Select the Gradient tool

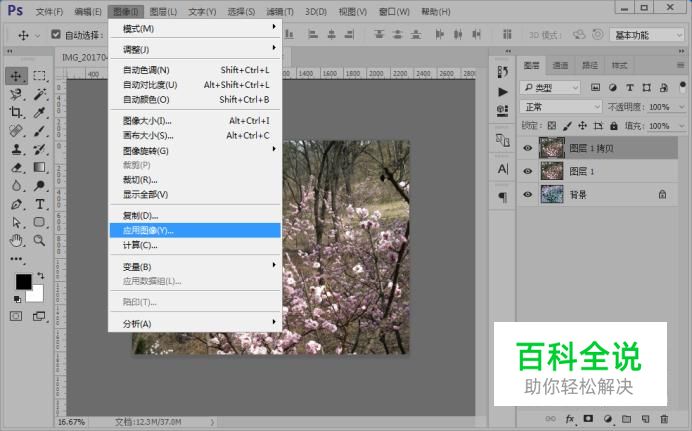click(39, 167)
